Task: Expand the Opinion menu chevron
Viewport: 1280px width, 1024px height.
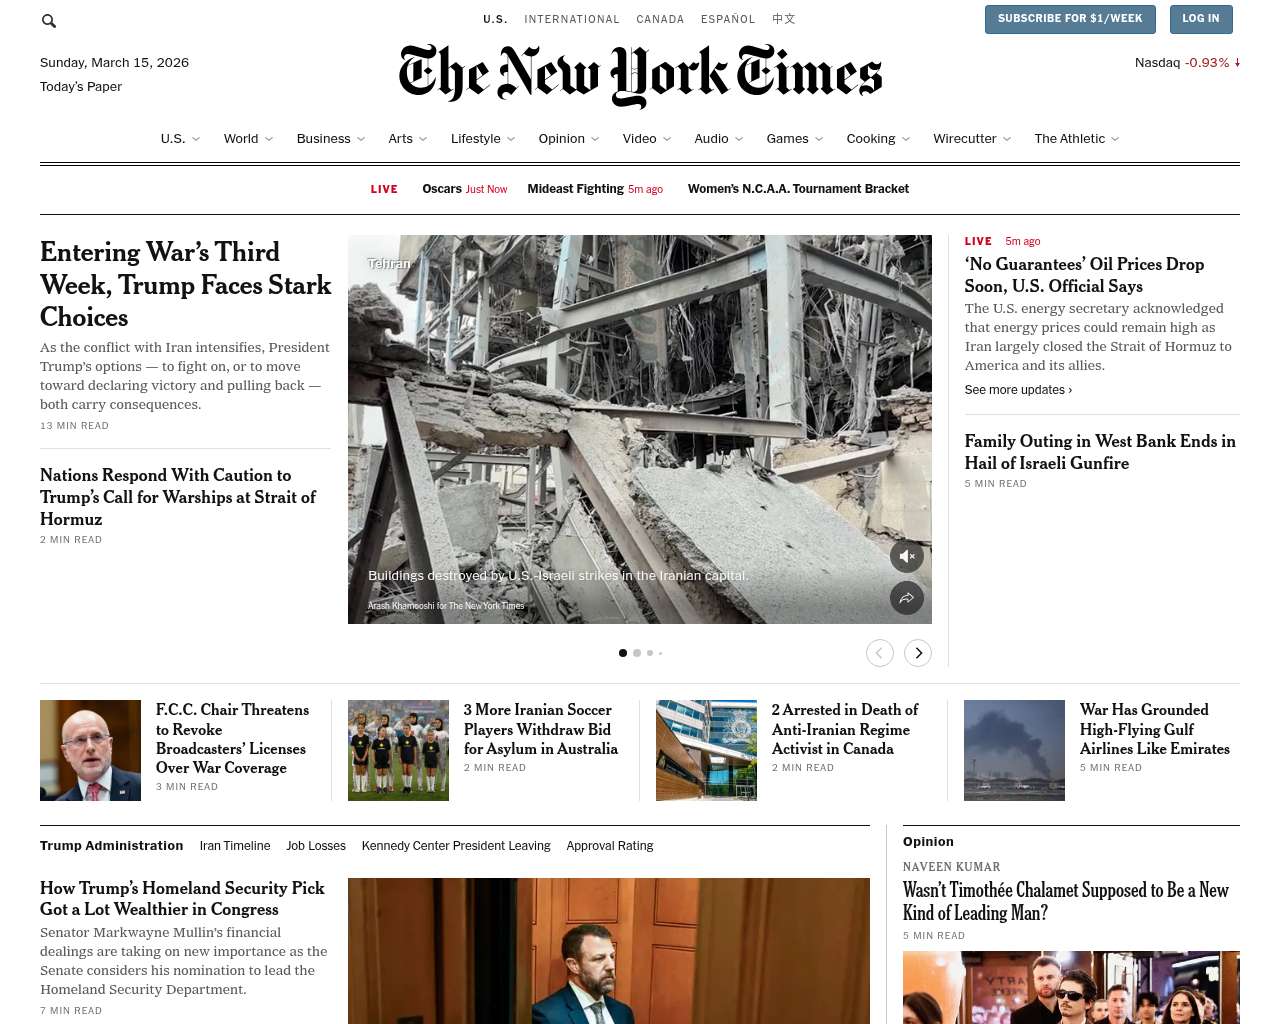Action: pos(595,139)
